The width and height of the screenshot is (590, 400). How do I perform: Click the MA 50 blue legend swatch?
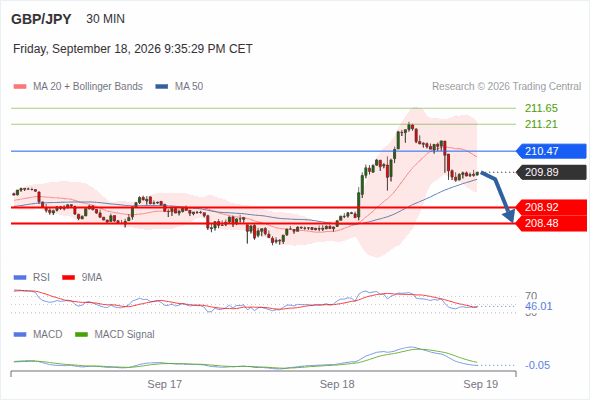point(161,87)
